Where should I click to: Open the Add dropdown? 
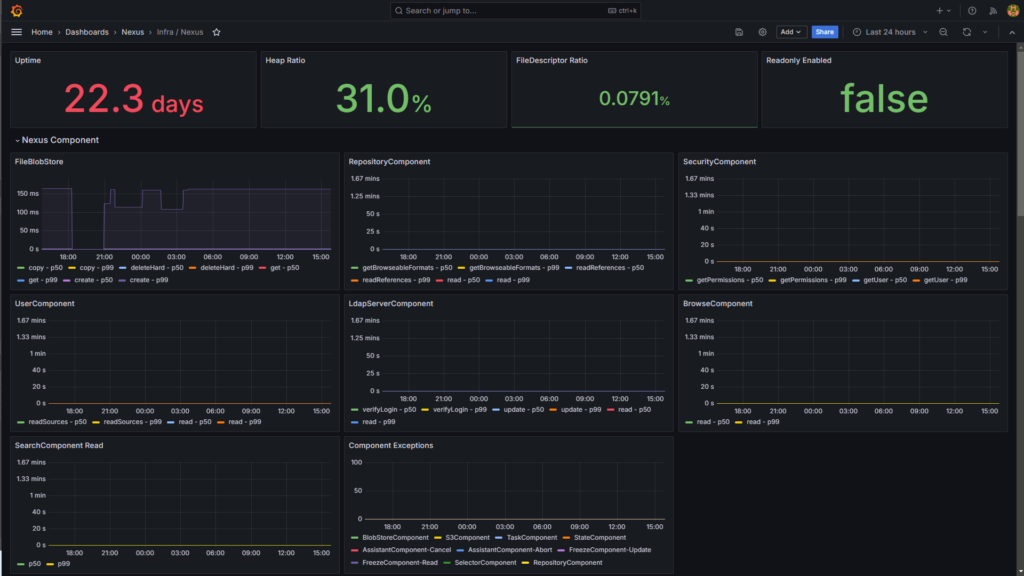tap(791, 32)
